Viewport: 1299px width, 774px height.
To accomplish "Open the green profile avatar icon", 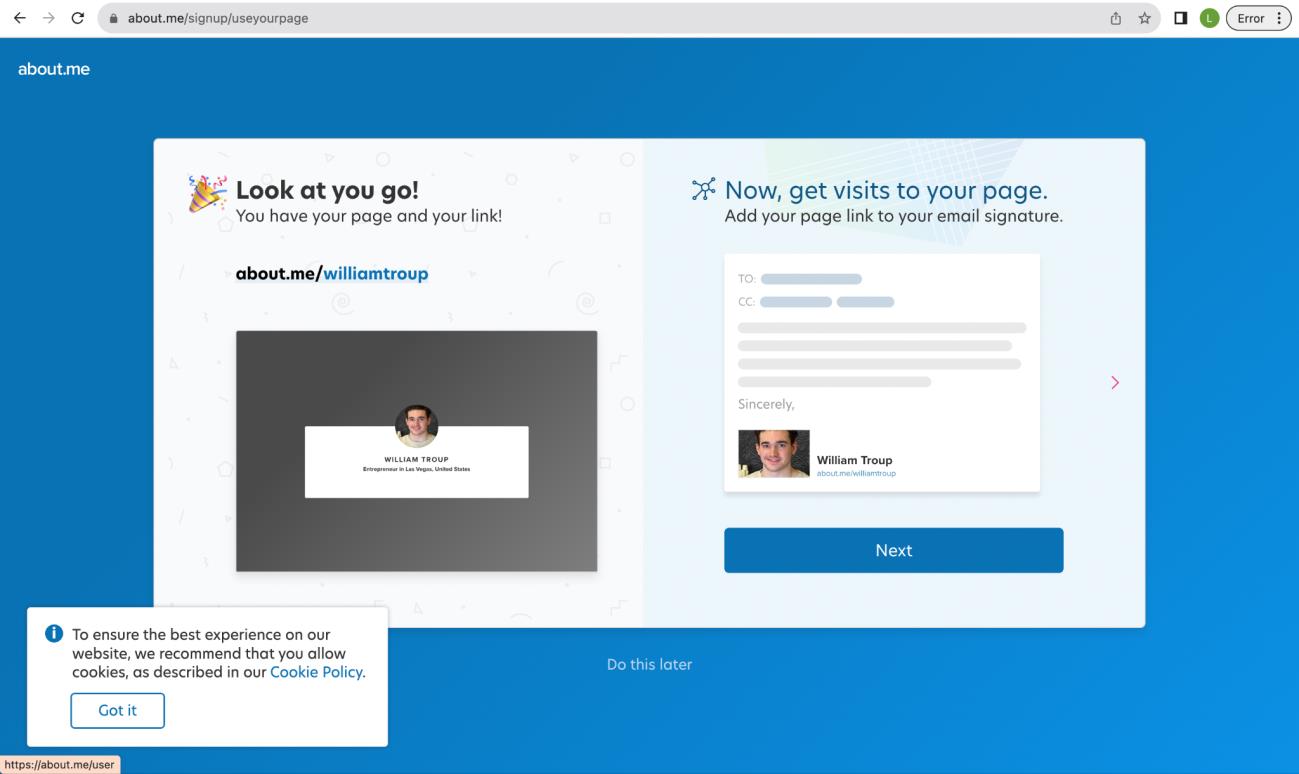I will (x=1209, y=18).
